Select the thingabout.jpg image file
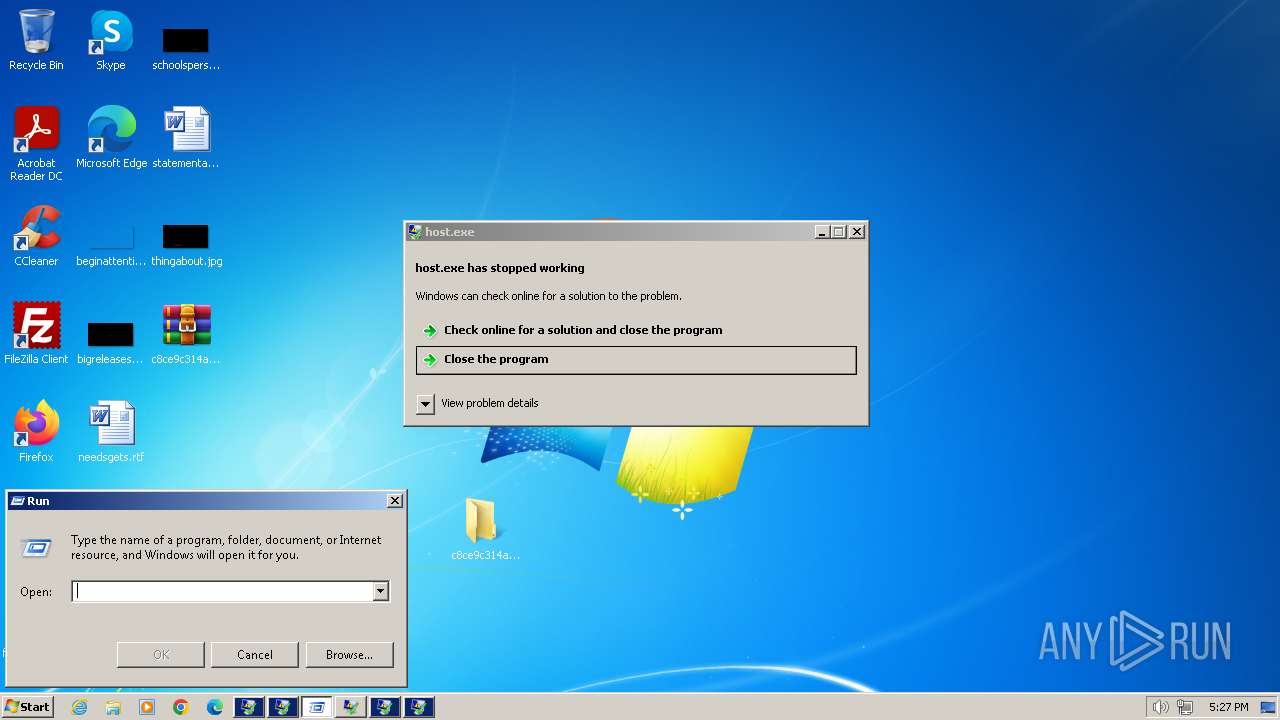The height and width of the screenshot is (720, 1280). (x=186, y=245)
